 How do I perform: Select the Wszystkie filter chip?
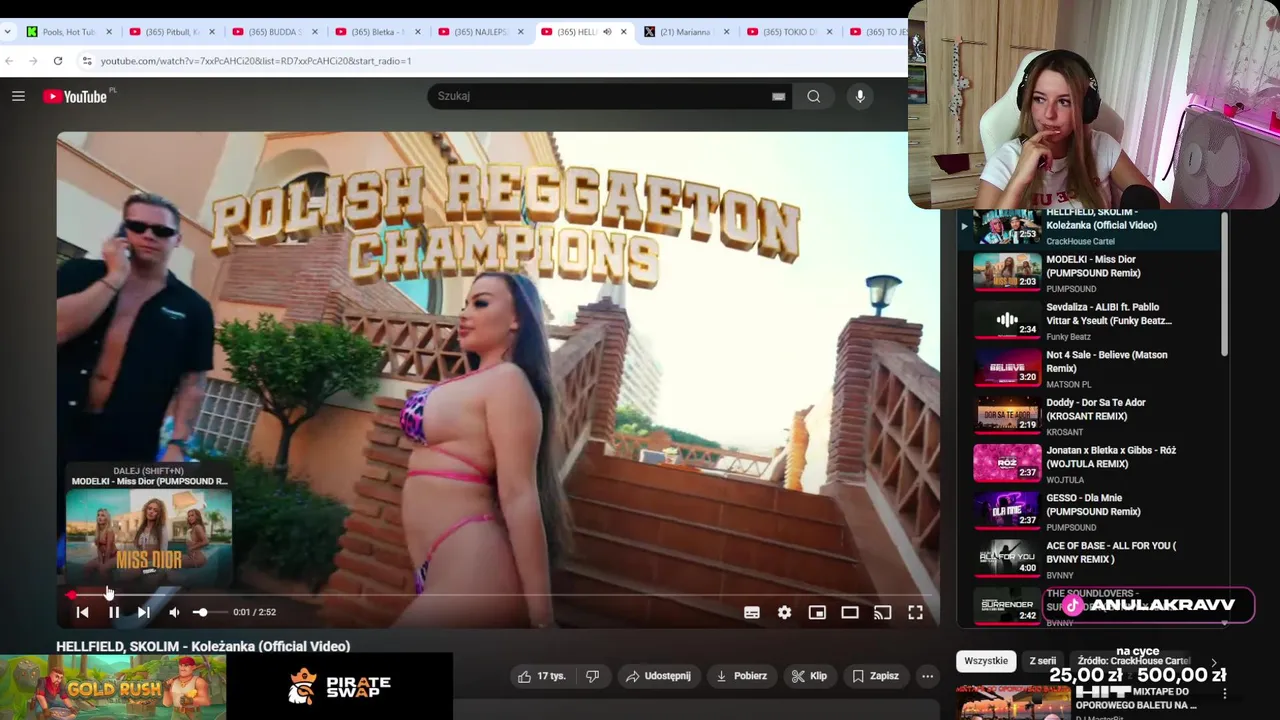pos(986,661)
